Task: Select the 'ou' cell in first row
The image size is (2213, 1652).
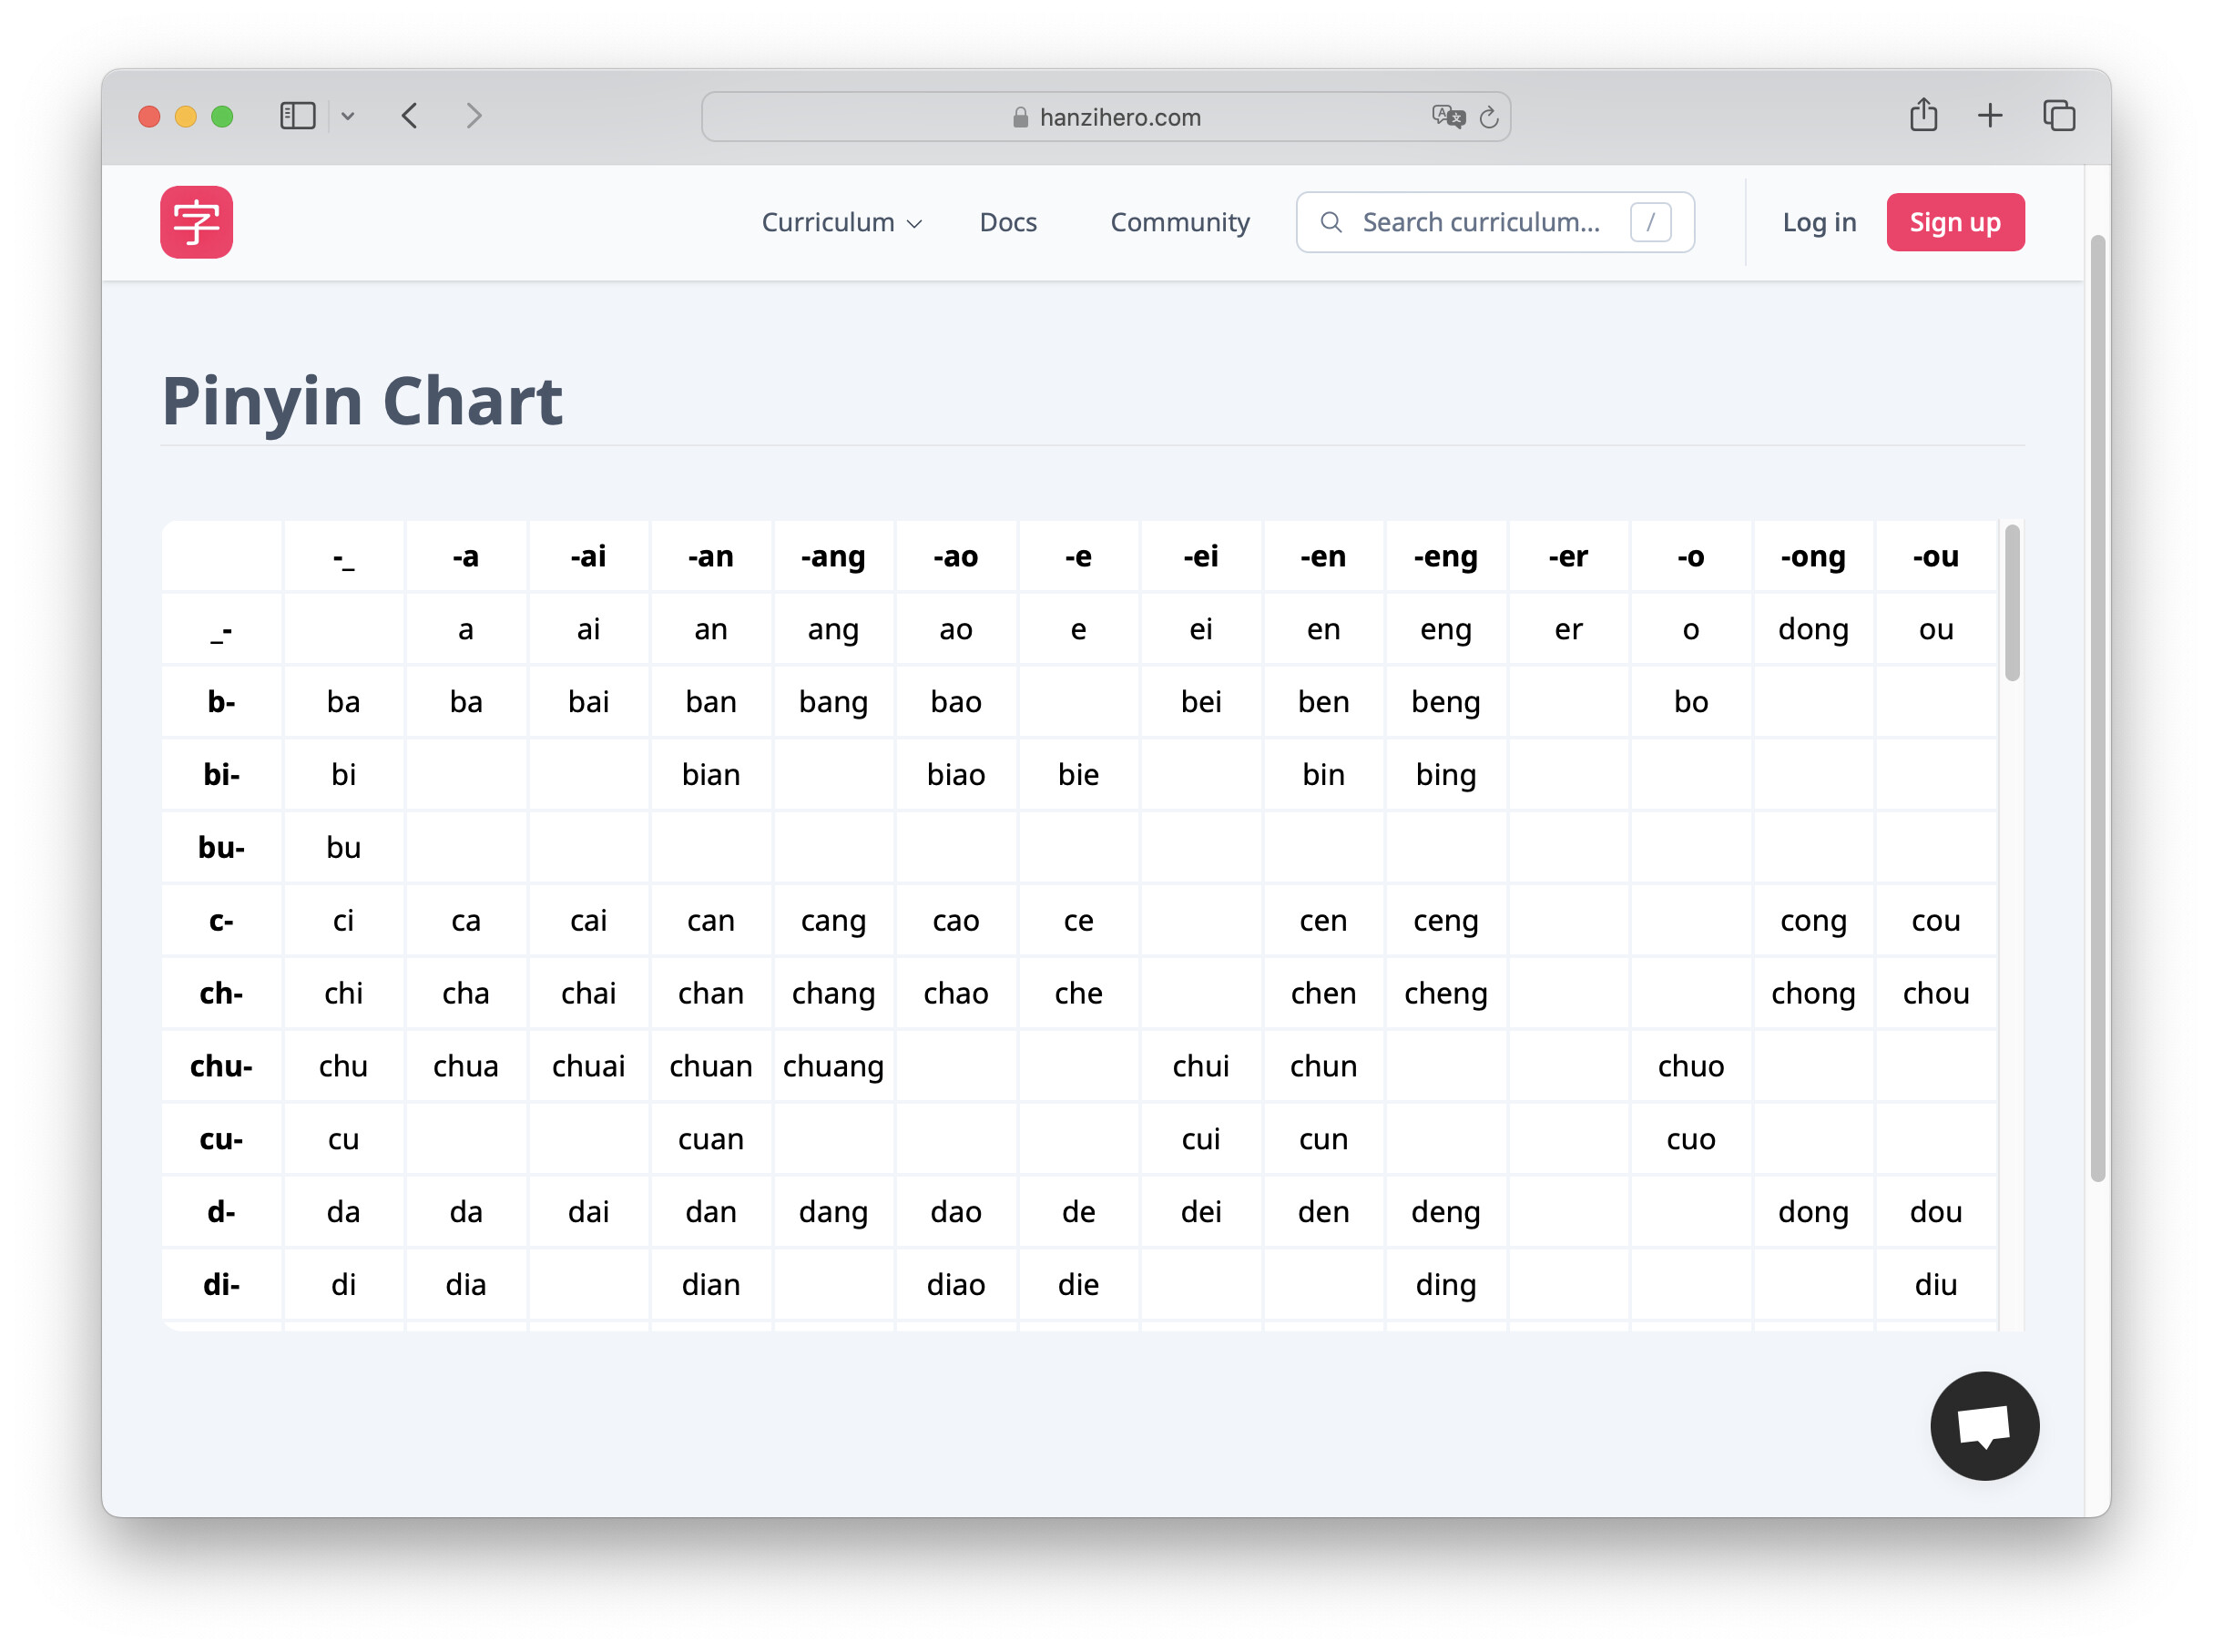Action: [1935, 629]
